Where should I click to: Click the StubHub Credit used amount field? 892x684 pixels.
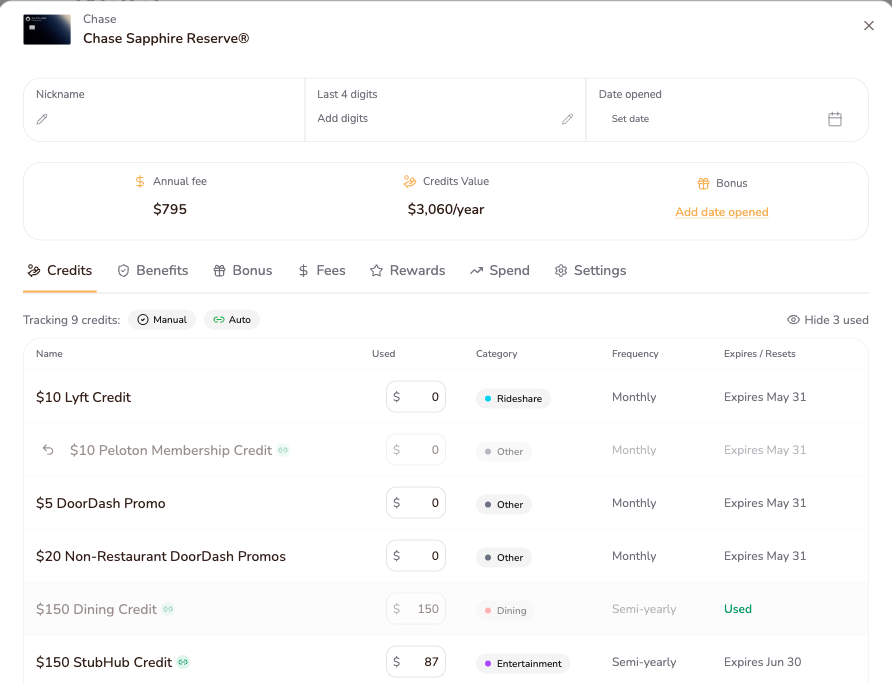point(416,662)
